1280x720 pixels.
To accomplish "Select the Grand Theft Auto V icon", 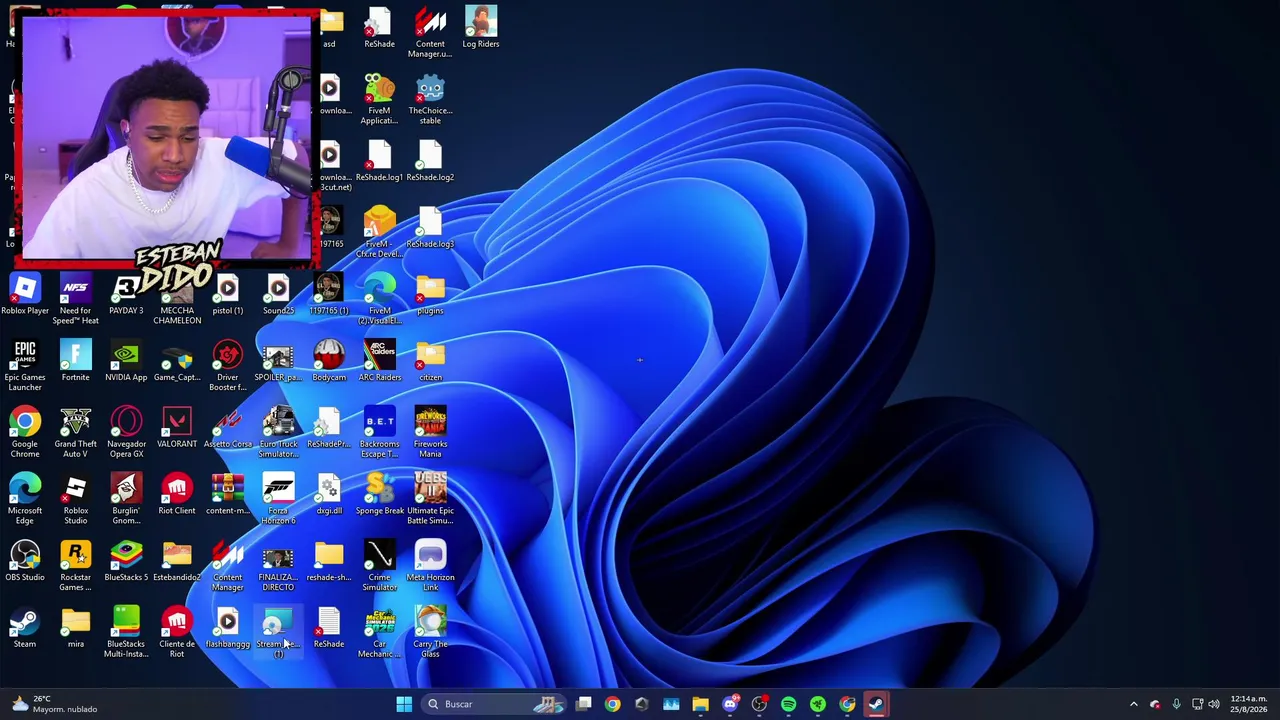I will [x=76, y=433].
